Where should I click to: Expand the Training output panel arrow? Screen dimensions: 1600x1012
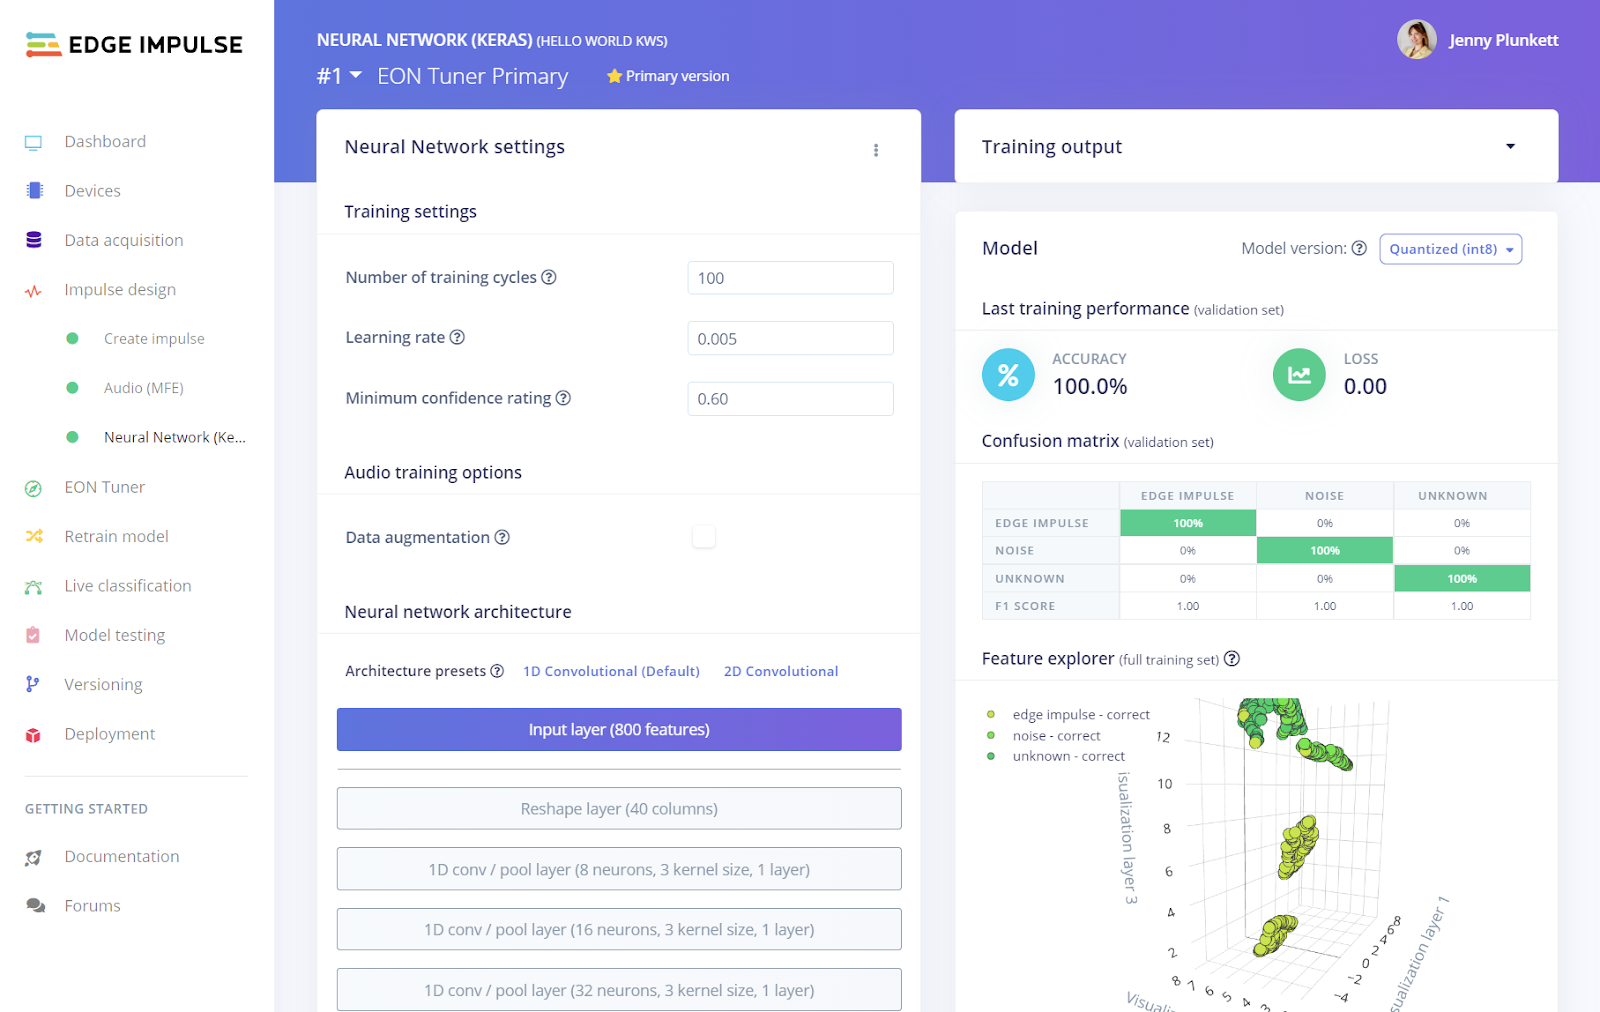point(1510,146)
